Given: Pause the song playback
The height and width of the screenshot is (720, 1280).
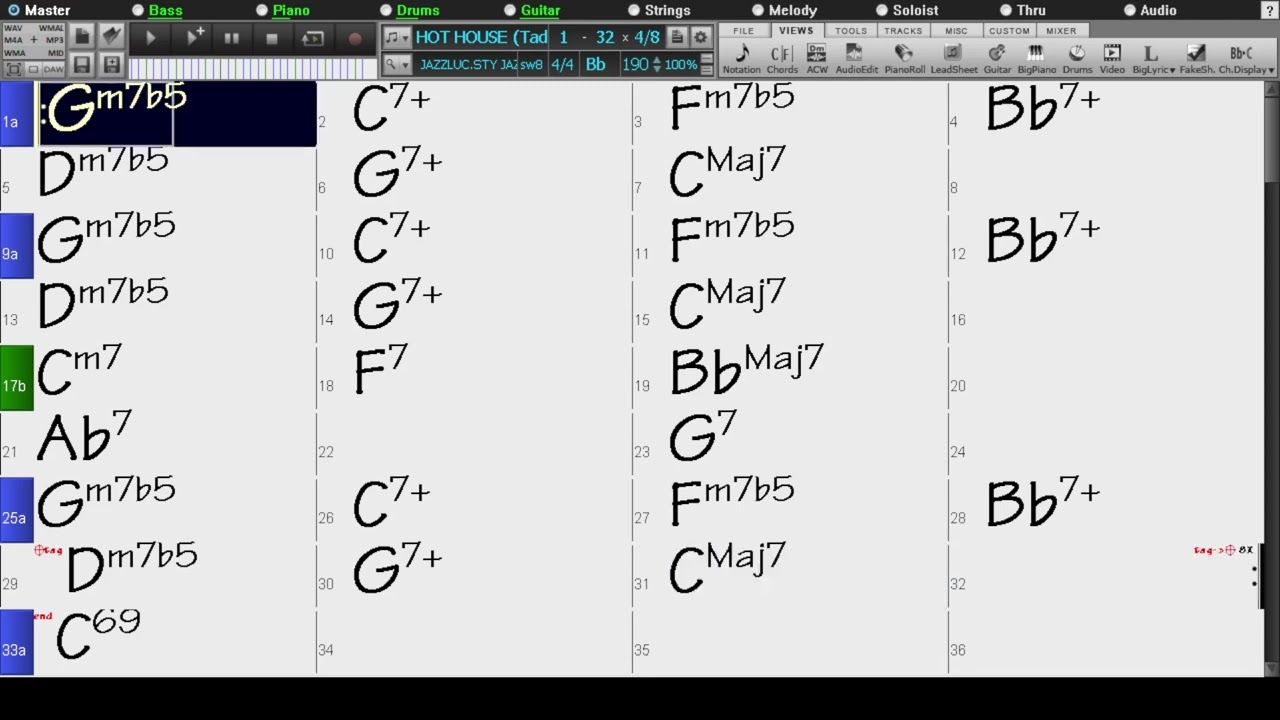Looking at the screenshot, I should click(x=231, y=38).
